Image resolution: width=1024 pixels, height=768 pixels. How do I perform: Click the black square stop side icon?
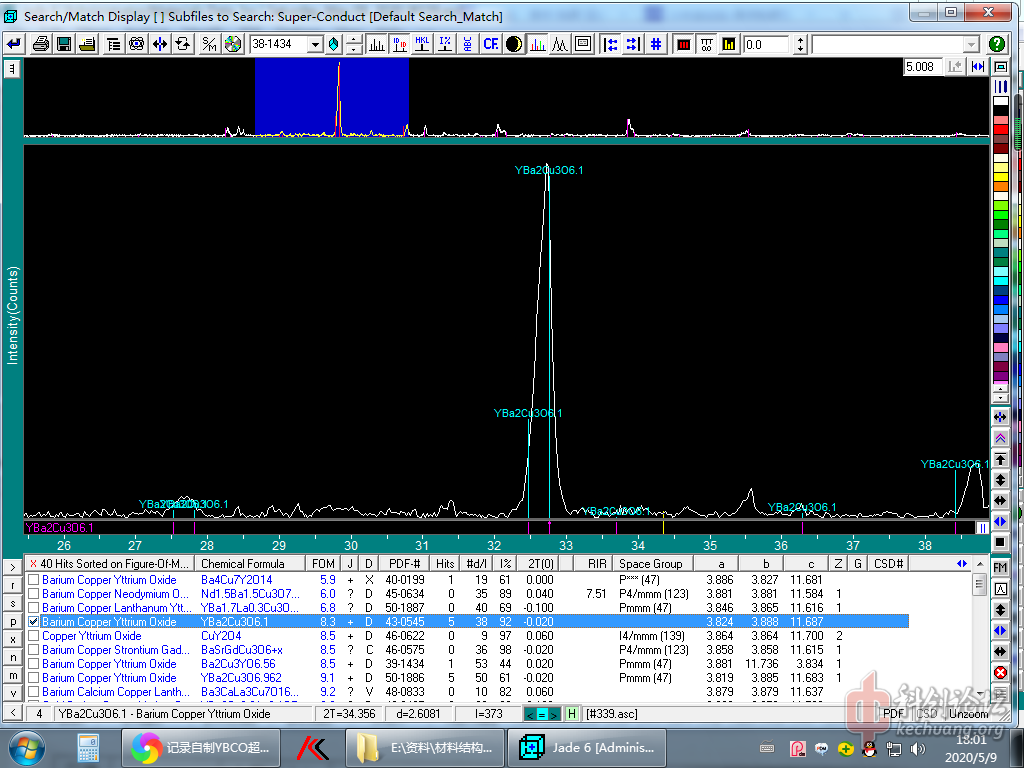pyautogui.click(x=1000, y=542)
